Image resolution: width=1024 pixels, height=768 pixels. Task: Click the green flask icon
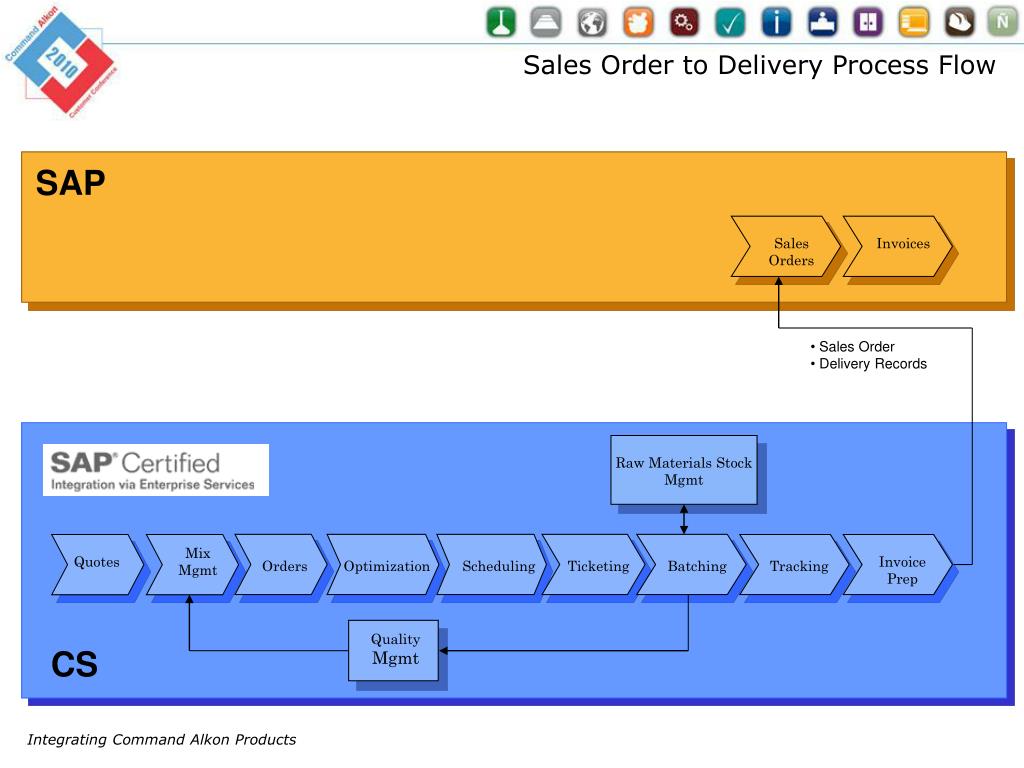point(501,22)
